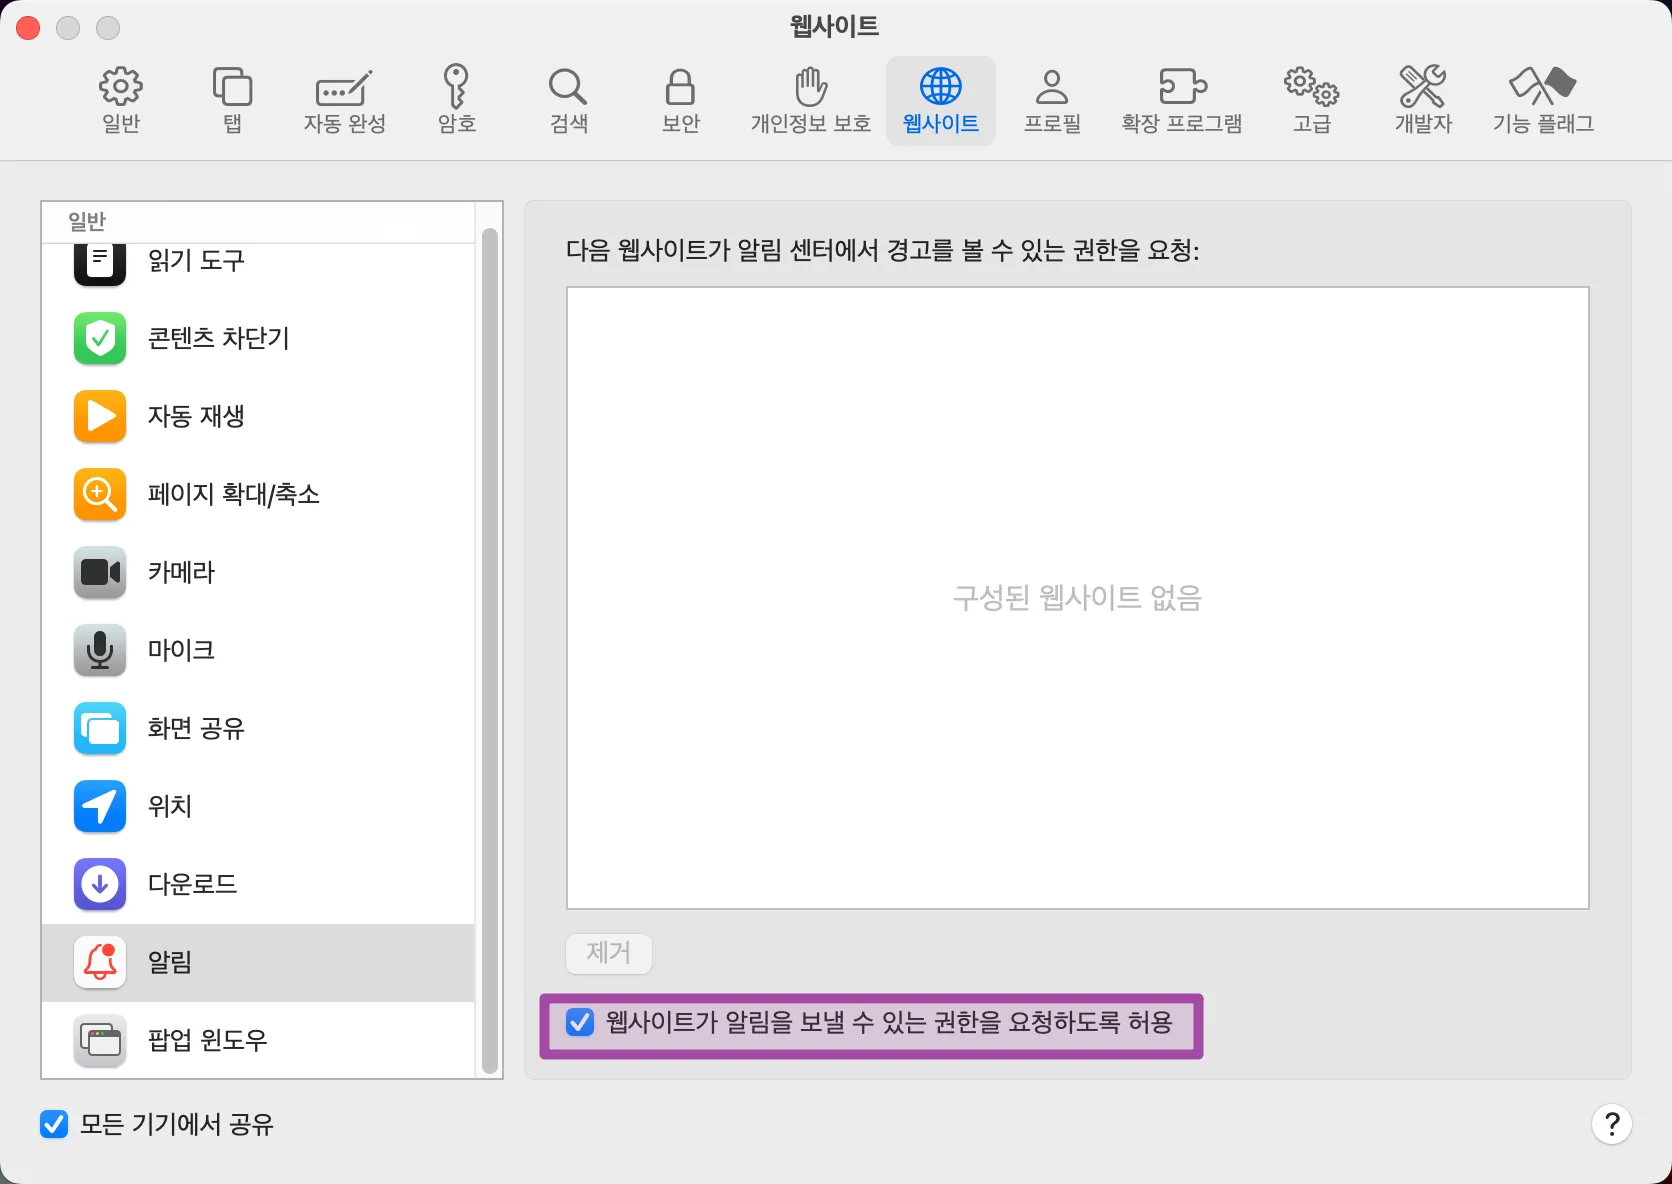Open the 자동 완성 autofill icon

coord(344,88)
